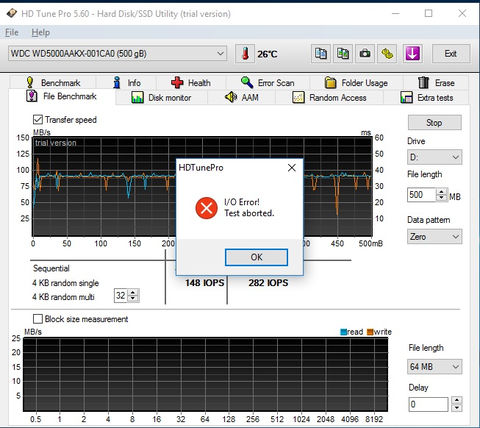Click the File length 500 MB input field
Image resolution: width=480 pixels, height=428 pixels.
tap(422, 195)
